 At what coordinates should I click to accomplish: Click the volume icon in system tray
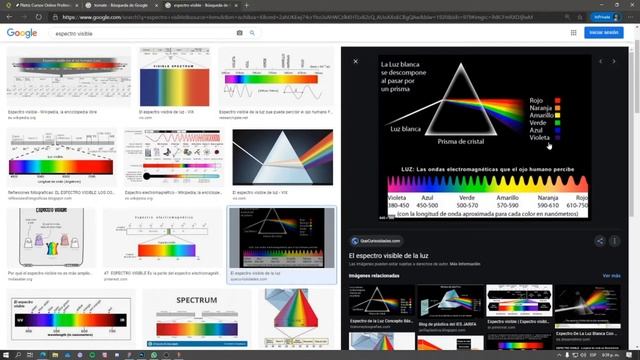(583, 355)
